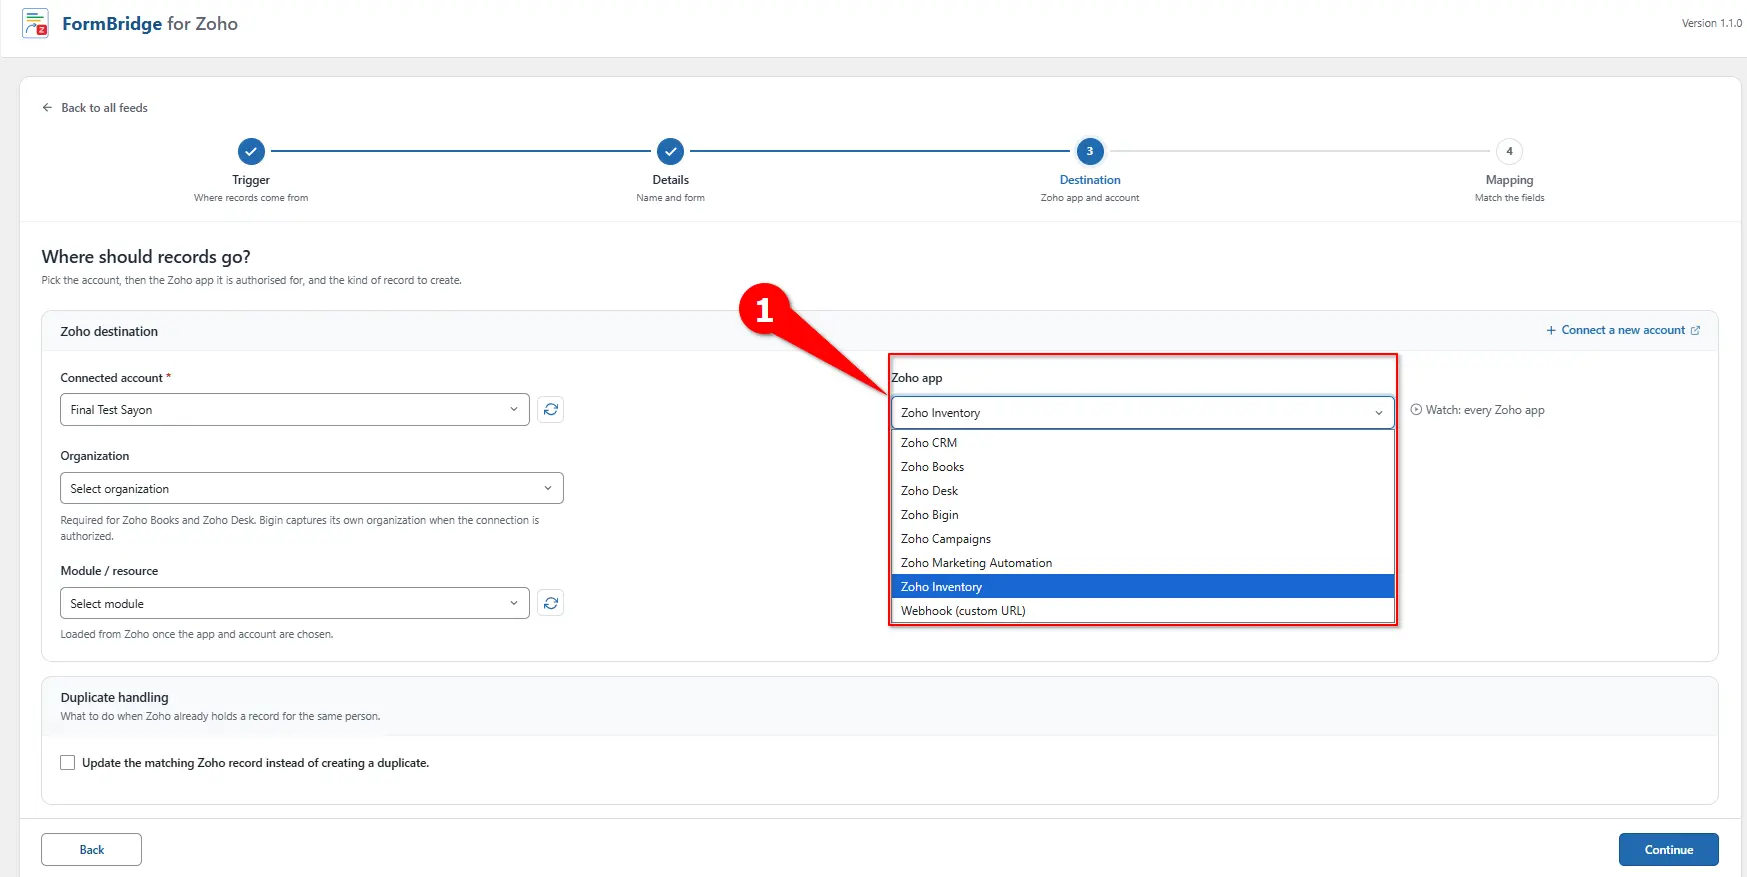Select Zoho Books from the list
The image size is (1747, 877).
pos(1143,467)
